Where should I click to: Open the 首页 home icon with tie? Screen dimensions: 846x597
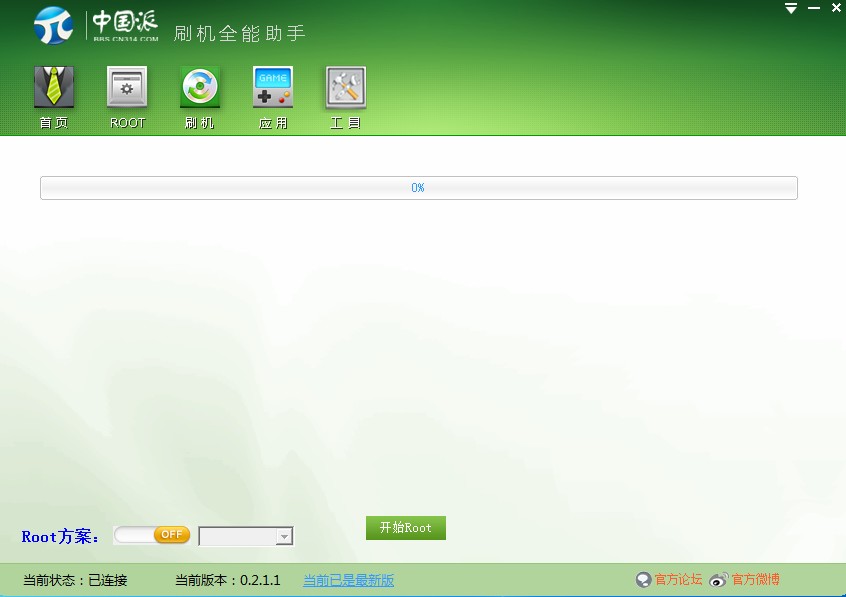coord(54,87)
